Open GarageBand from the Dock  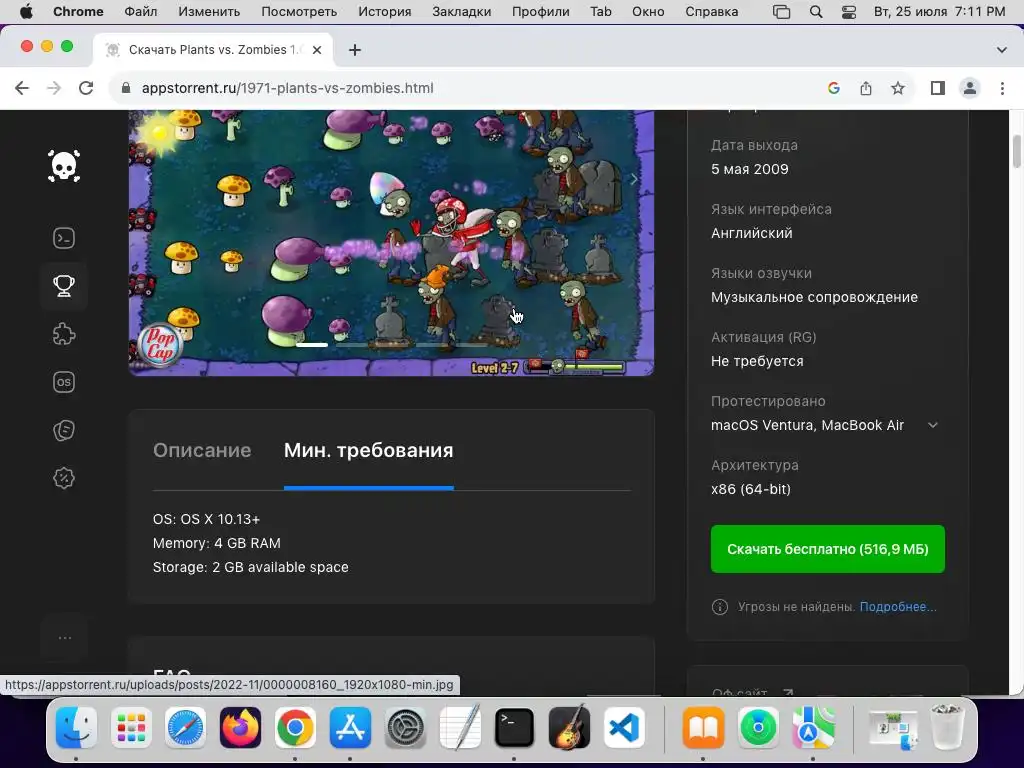[569, 728]
